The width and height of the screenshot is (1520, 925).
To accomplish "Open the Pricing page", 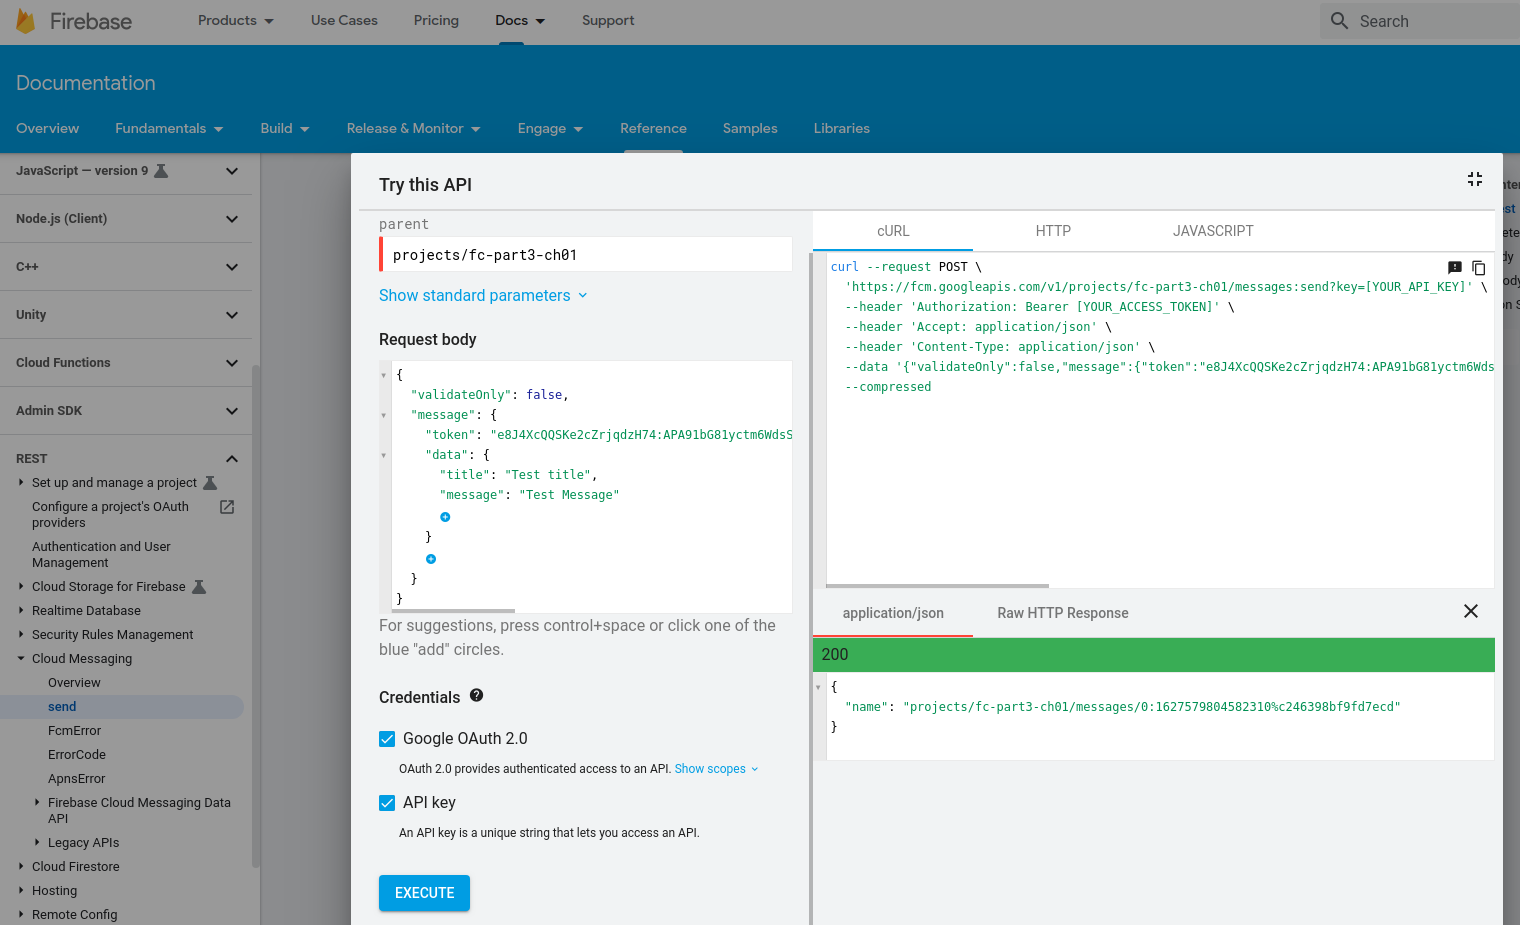I will tap(436, 20).
